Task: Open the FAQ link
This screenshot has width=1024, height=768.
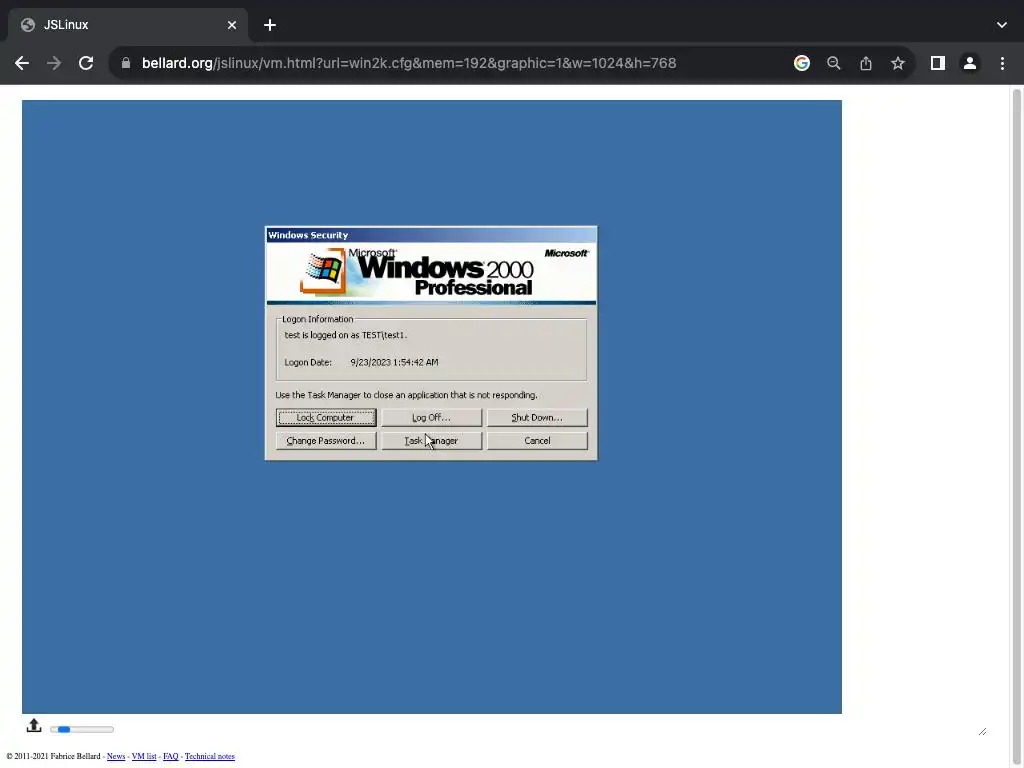Action: pos(170,756)
